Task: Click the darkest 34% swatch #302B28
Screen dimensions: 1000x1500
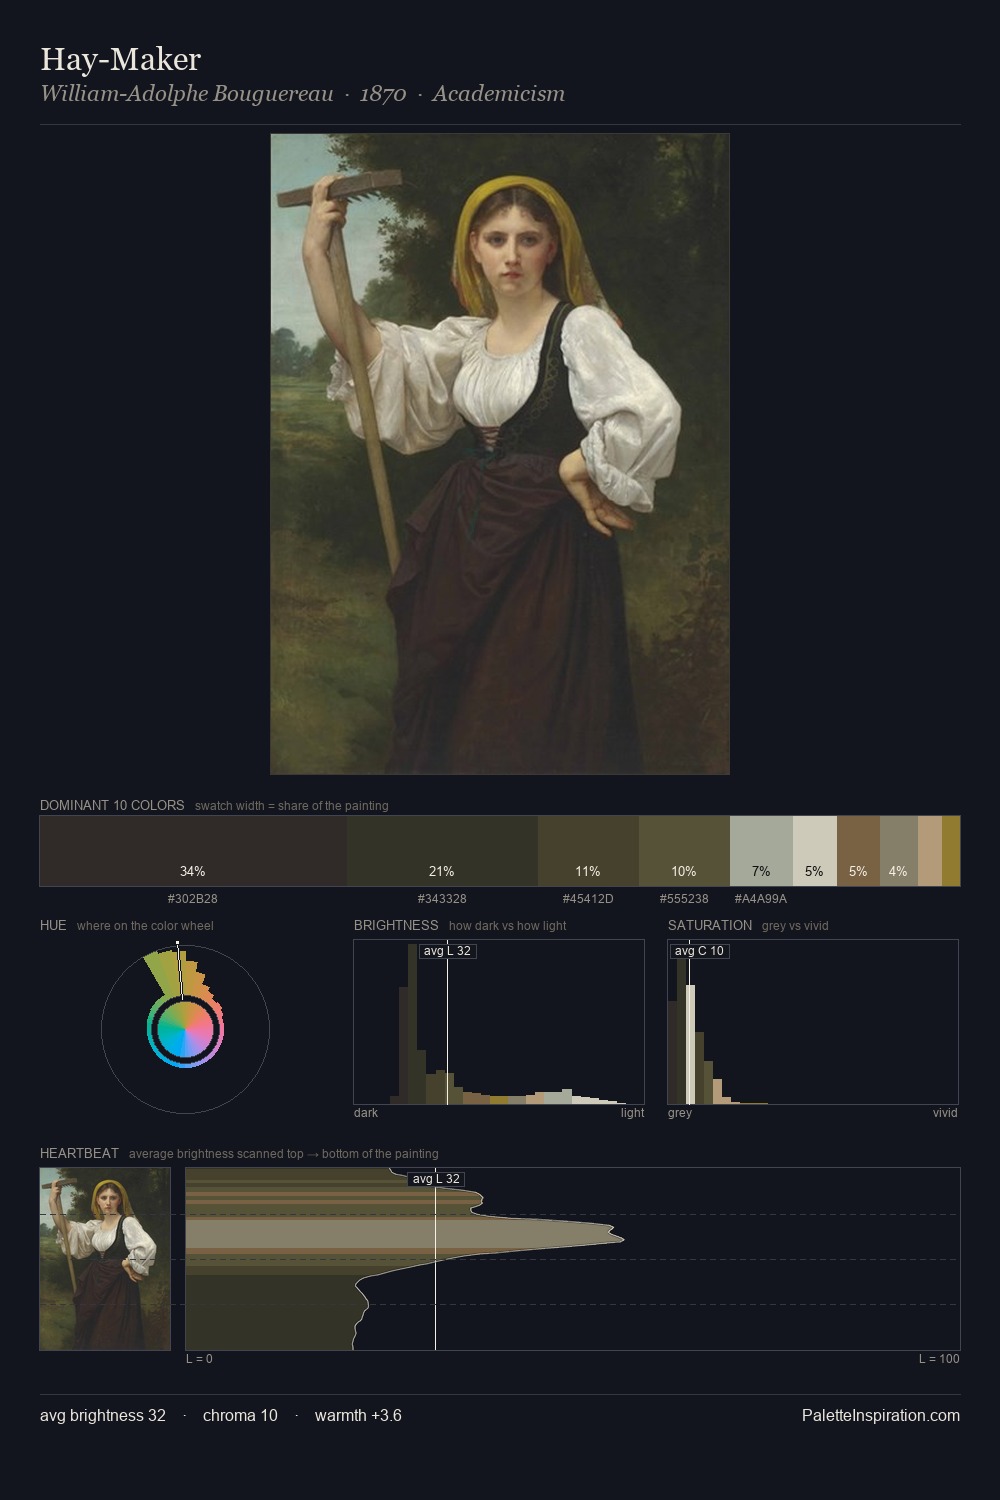Action: click(193, 851)
